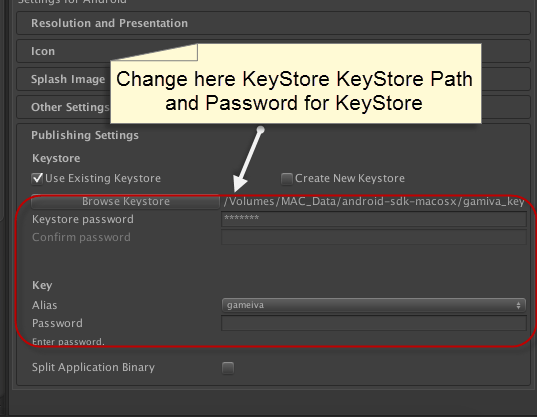Click the Browse Keystore button
The image size is (537, 417).
(125, 201)
